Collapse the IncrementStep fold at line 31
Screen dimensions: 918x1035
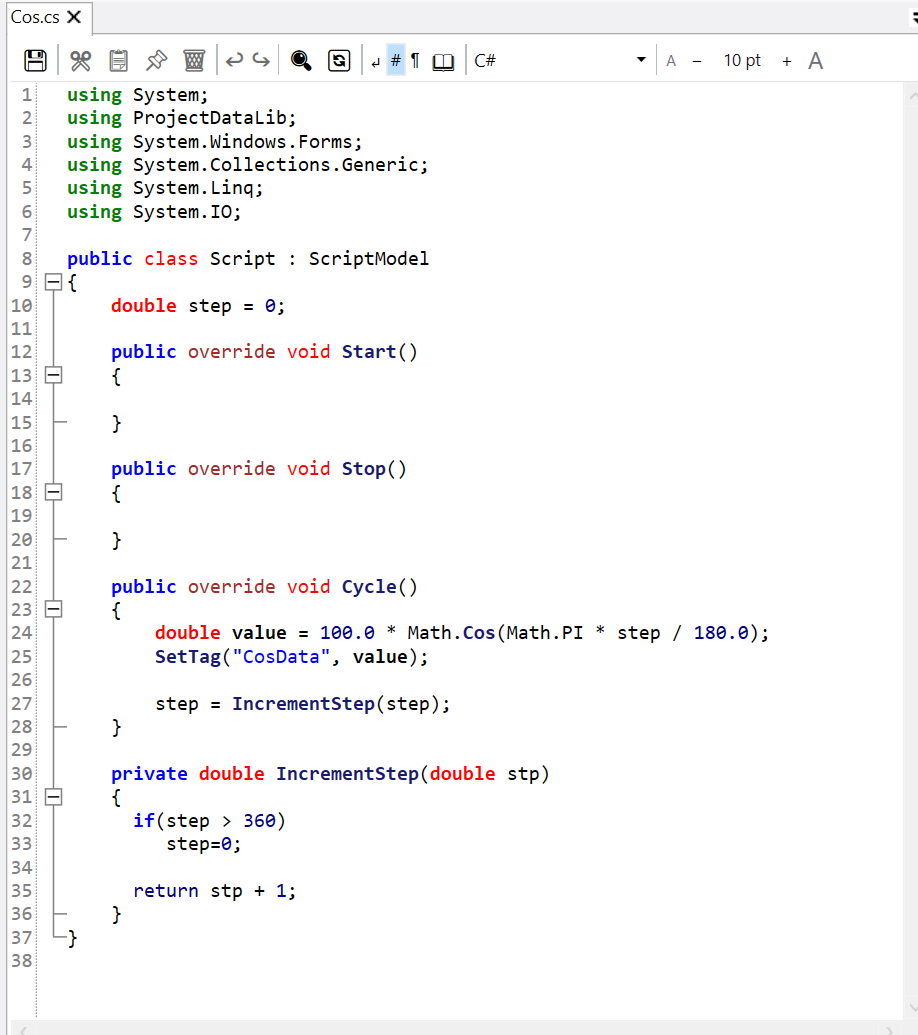point(53,797)
